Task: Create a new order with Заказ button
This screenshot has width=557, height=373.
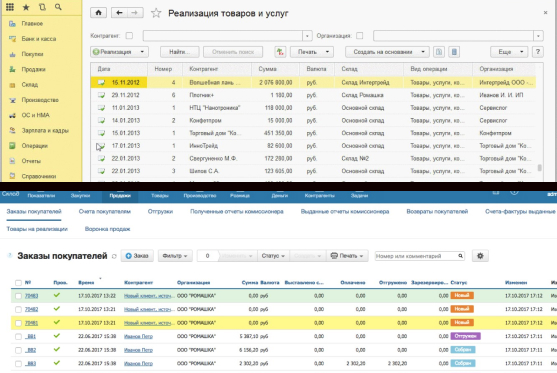Action: 137,256
